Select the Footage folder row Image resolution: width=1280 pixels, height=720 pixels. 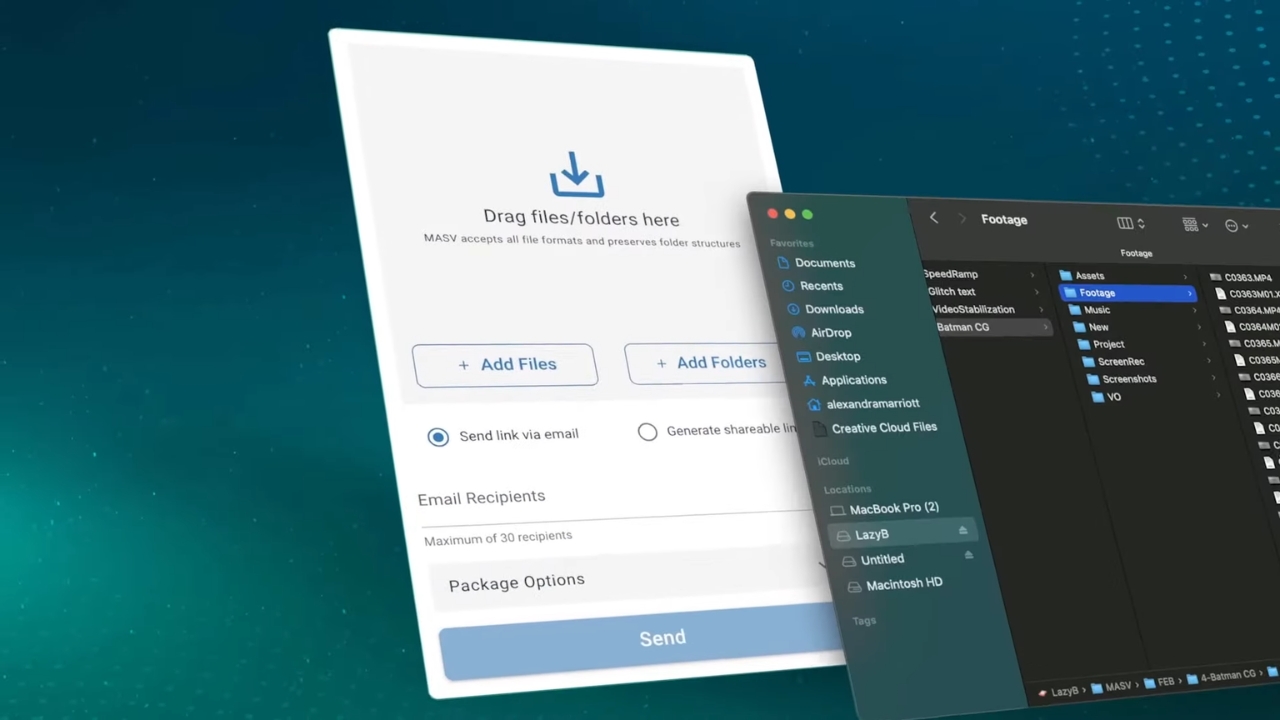pyautogui.click(x=1127, y=293)
